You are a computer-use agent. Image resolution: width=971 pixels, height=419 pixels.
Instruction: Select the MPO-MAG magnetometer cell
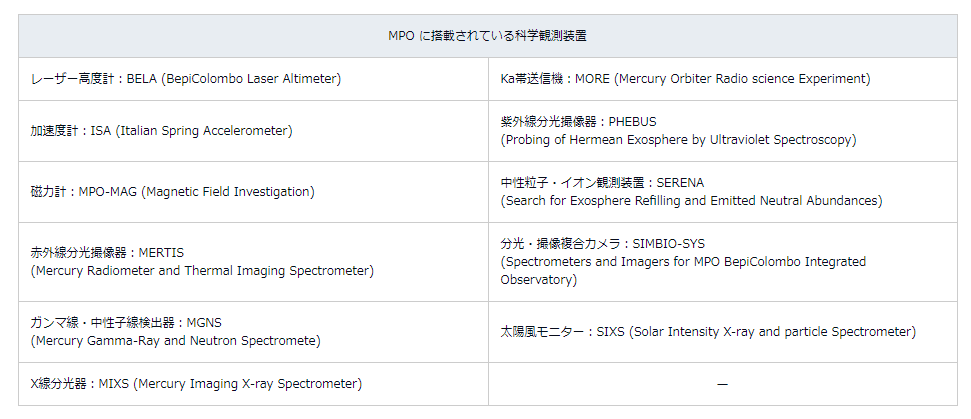[172, 191]
